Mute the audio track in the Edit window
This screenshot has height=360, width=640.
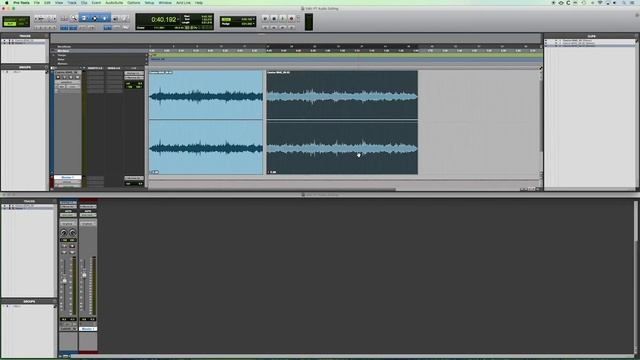pyautogui.click(x=78, y=77)
